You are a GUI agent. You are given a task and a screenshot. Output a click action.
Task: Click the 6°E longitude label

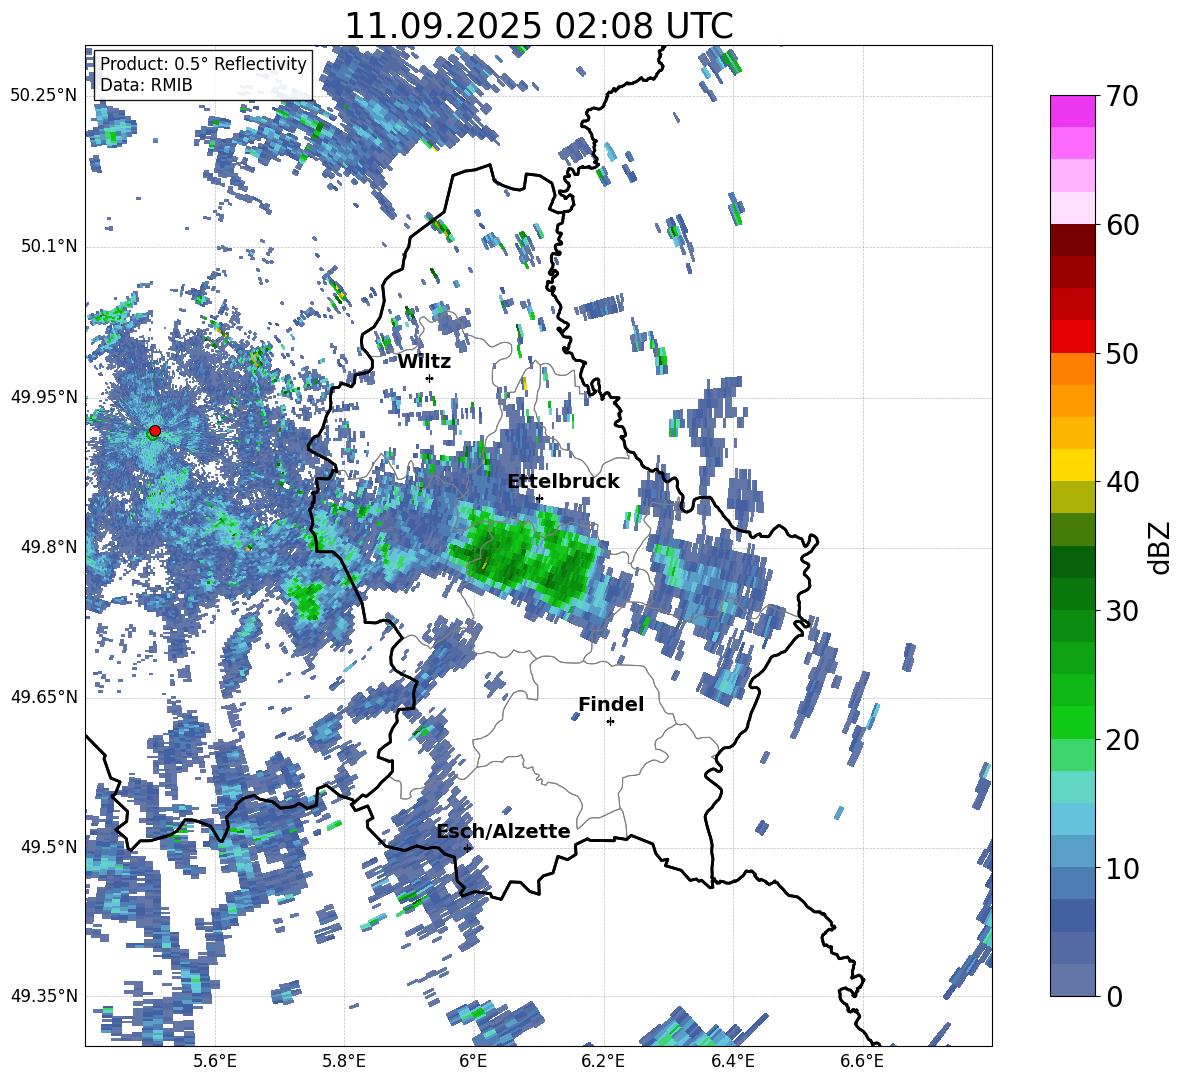coord(473,1061)
